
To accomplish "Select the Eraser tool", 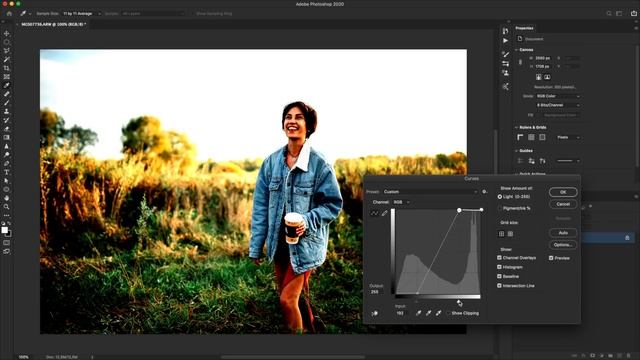I will coord(7,129).
